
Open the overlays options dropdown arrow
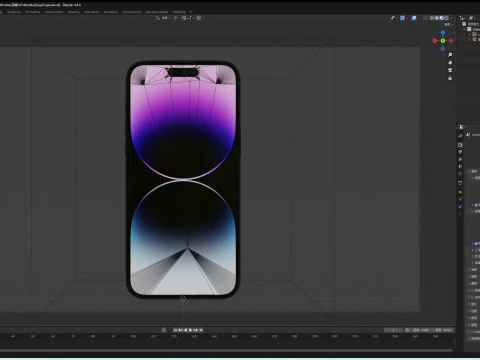click(419, 18)
